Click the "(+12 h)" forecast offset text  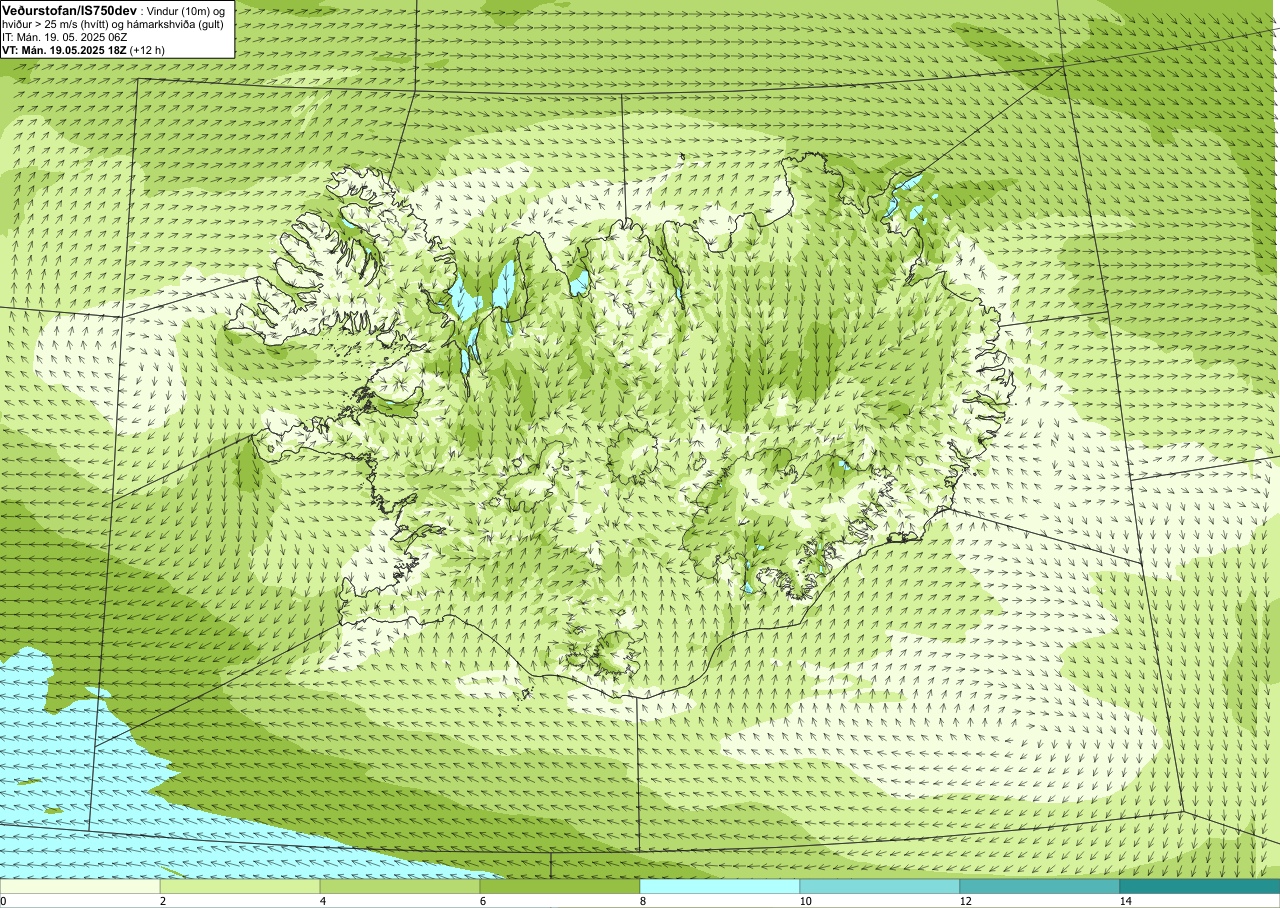[x=147, y=50]
